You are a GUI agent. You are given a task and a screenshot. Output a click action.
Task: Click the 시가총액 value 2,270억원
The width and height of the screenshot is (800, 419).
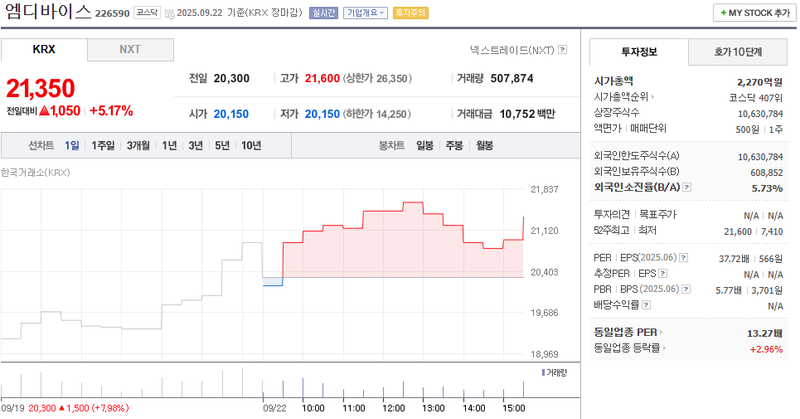point(759,82)
